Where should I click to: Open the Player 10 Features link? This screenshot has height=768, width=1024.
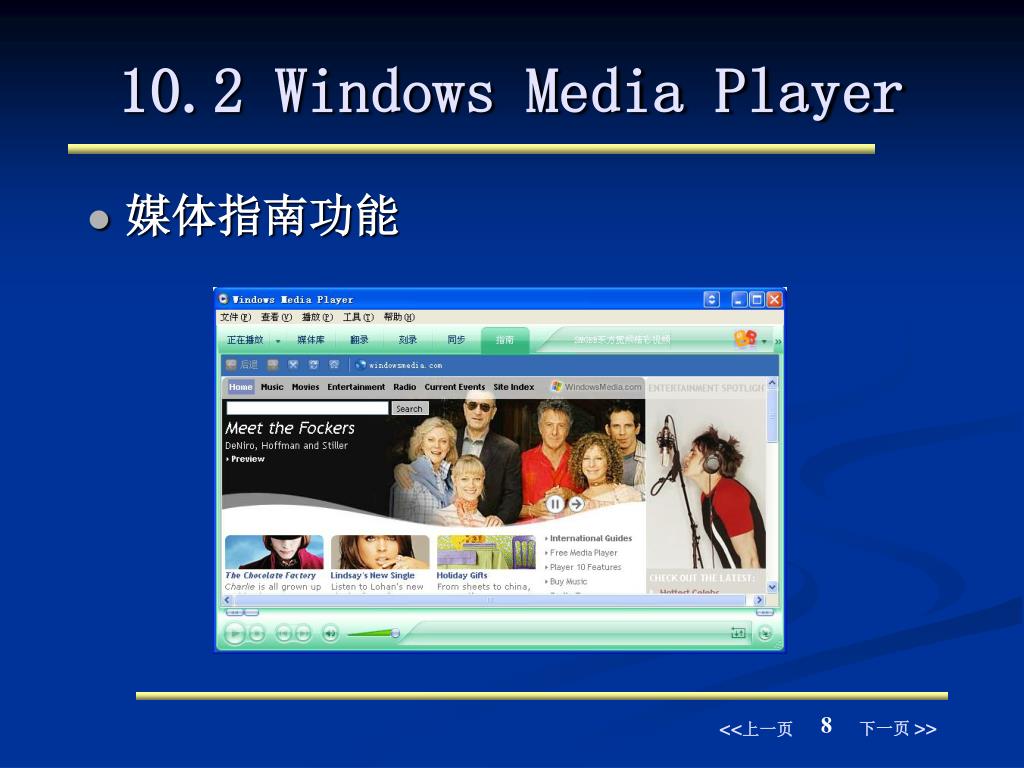coord(584,567)
